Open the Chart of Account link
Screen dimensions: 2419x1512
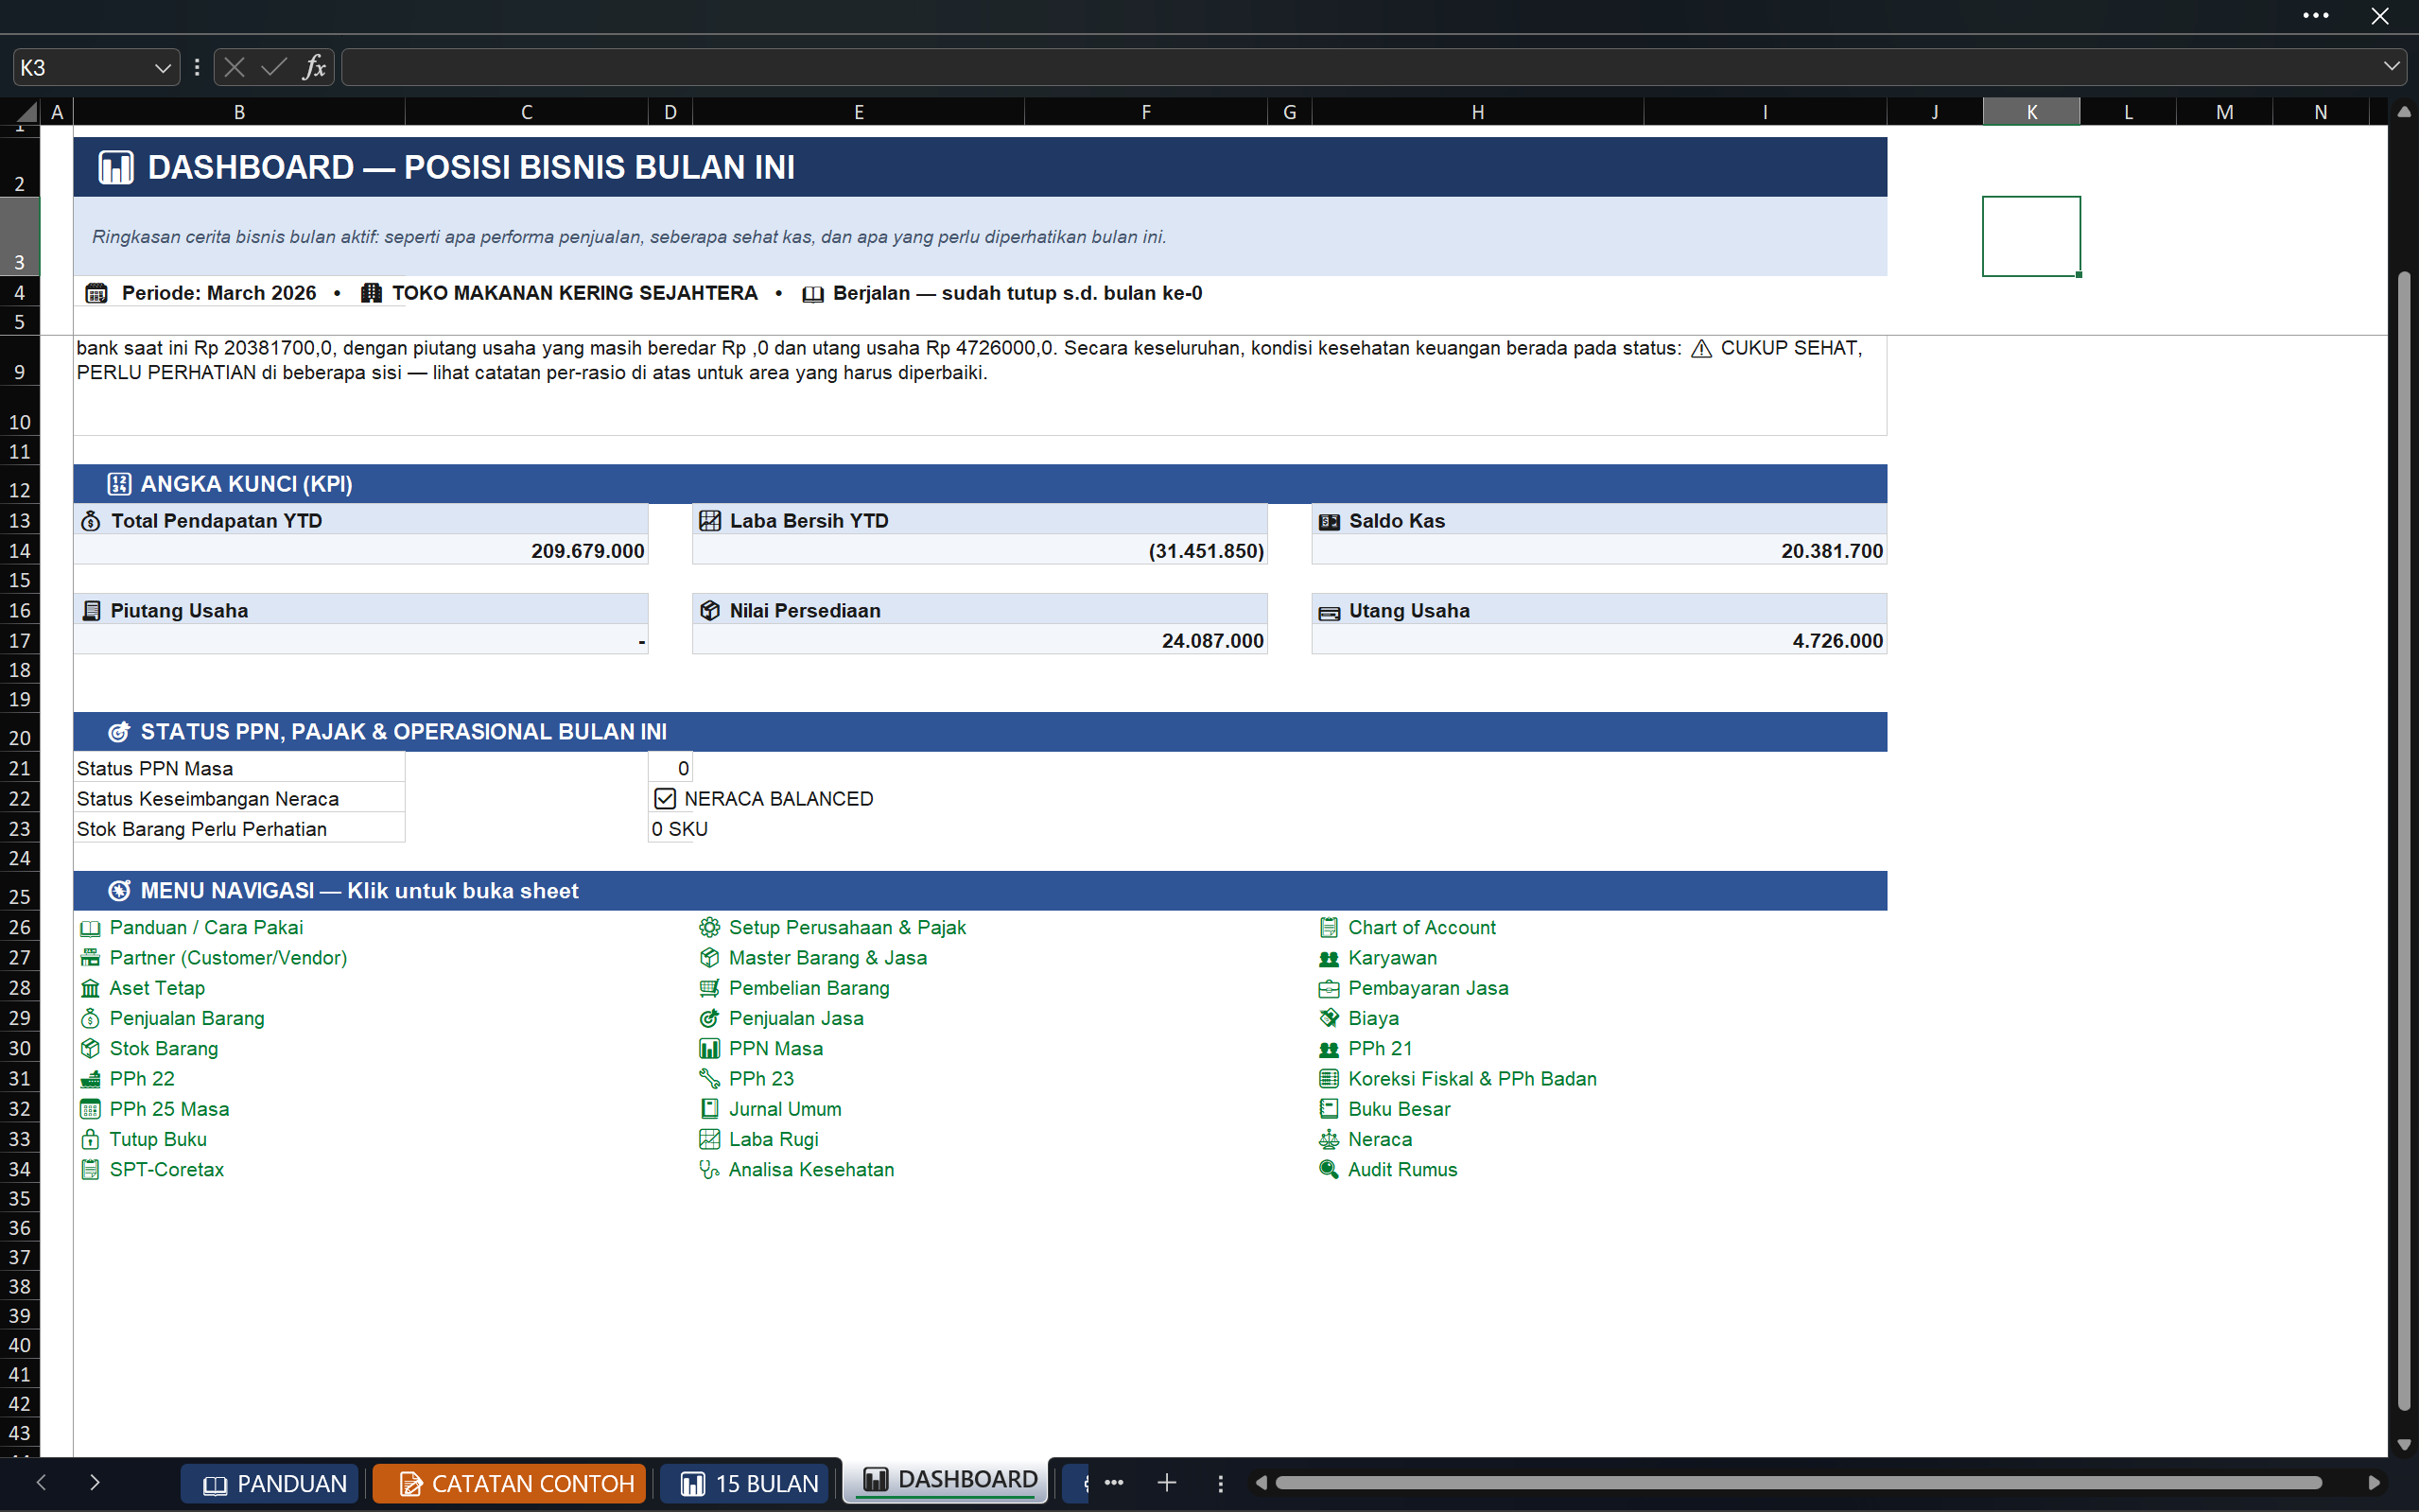pos(1422,928)
